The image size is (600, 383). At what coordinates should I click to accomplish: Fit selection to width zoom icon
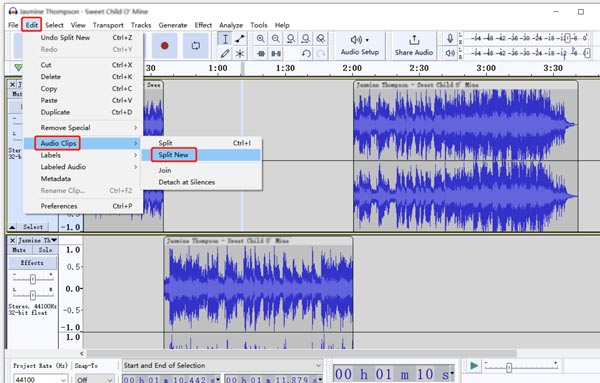click(x=290, y=39)
